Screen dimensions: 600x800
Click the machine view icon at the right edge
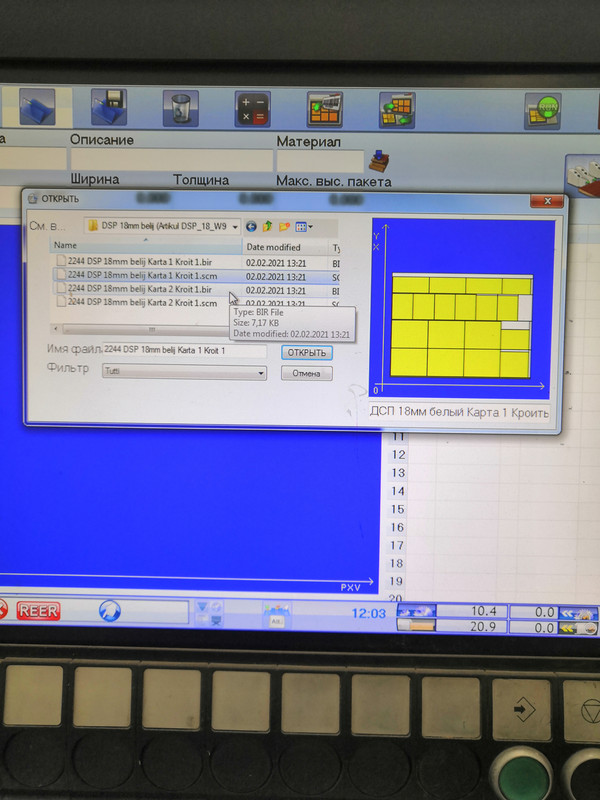tap(583, 174)
